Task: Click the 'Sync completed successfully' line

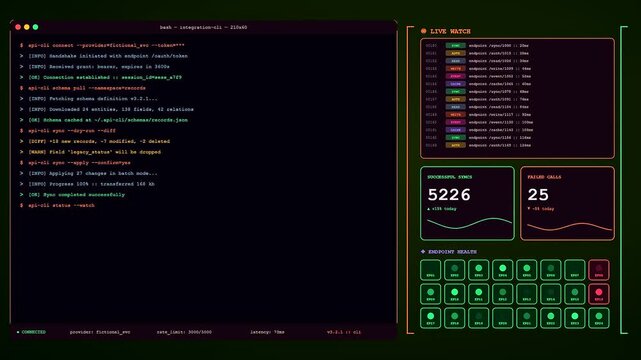Action: (x=76, y=195)
